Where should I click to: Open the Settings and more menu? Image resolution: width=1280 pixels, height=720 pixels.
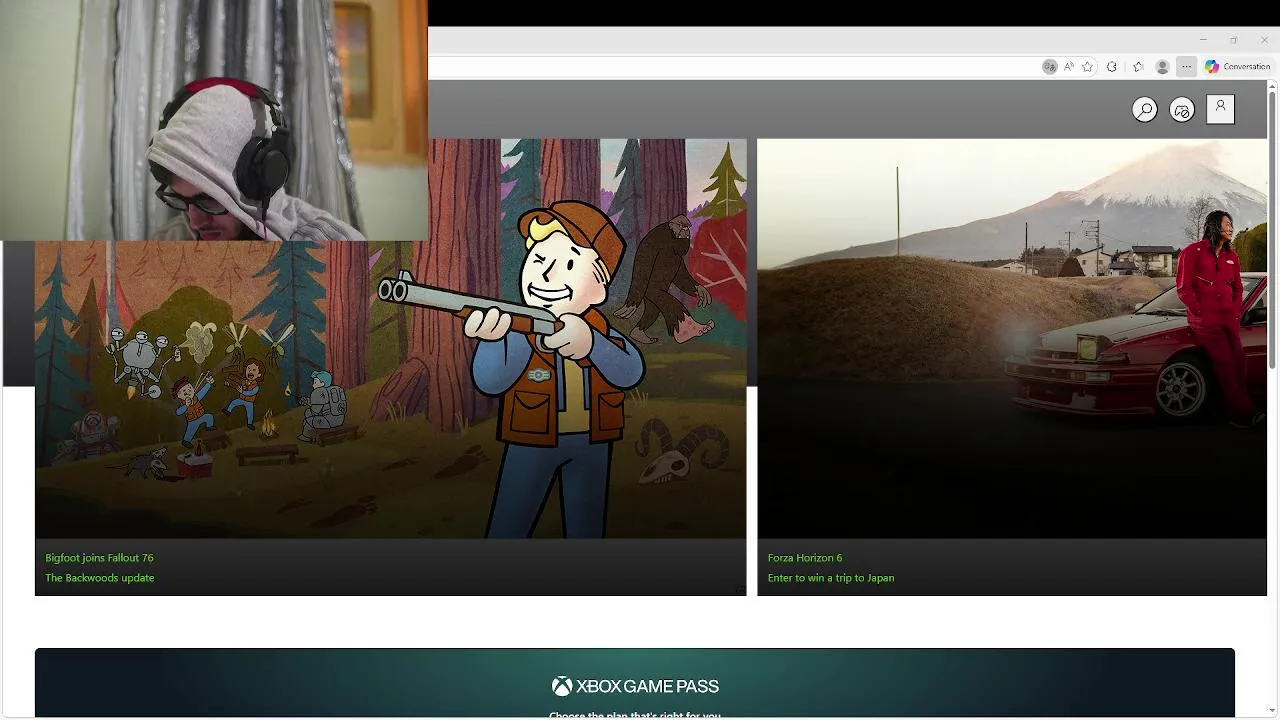tap(1186, 67)
